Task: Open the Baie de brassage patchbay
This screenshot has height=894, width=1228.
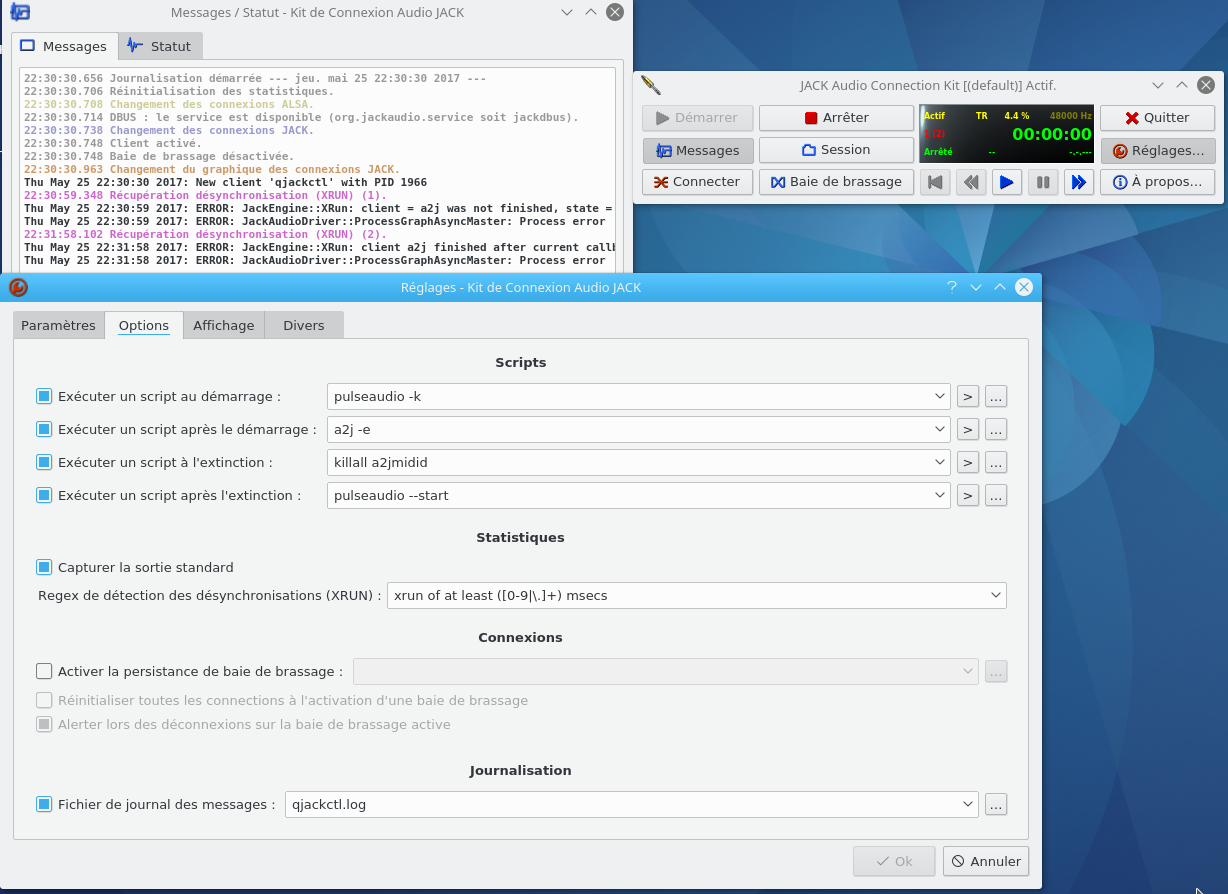Action: coord(836,182)
